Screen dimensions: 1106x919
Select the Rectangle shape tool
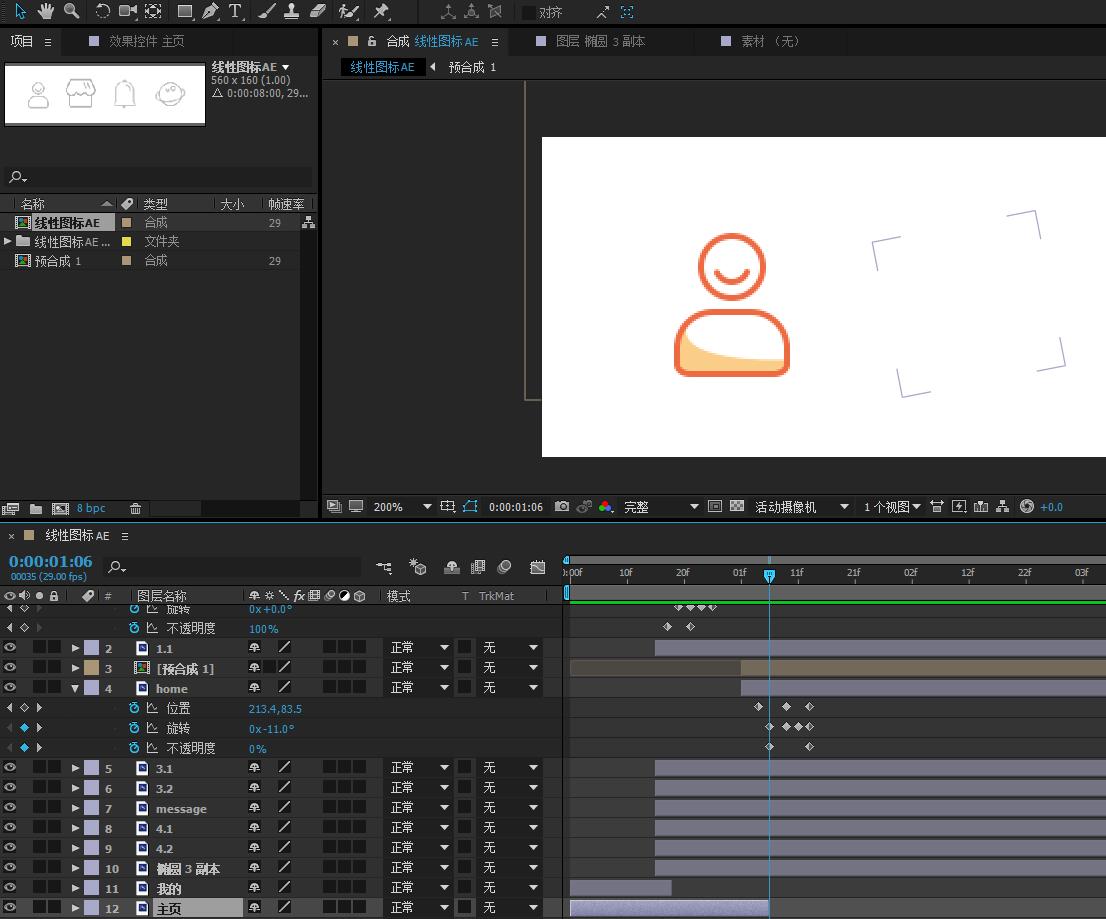pos(184,11)
